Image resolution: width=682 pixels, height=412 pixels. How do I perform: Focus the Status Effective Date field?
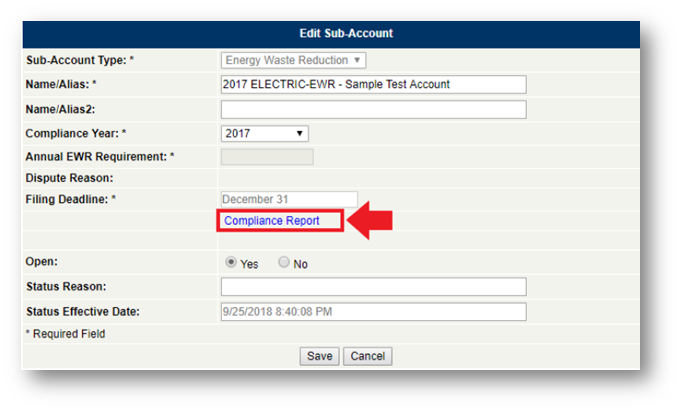click(373, 311)
